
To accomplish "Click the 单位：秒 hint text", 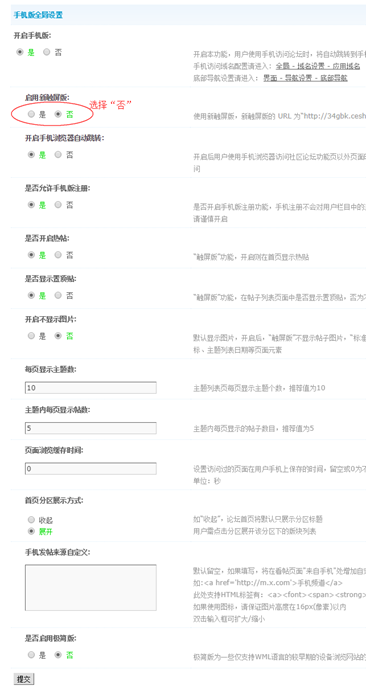I will pos(207,480).
